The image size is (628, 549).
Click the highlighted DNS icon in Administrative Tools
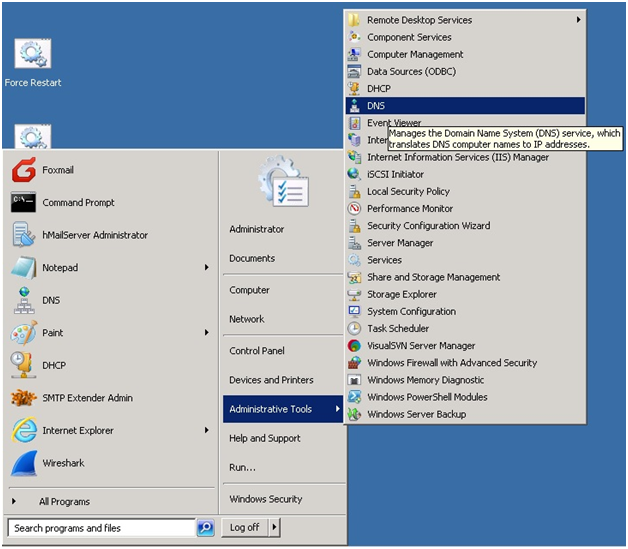pyautogui.click(x=354, y=106)
